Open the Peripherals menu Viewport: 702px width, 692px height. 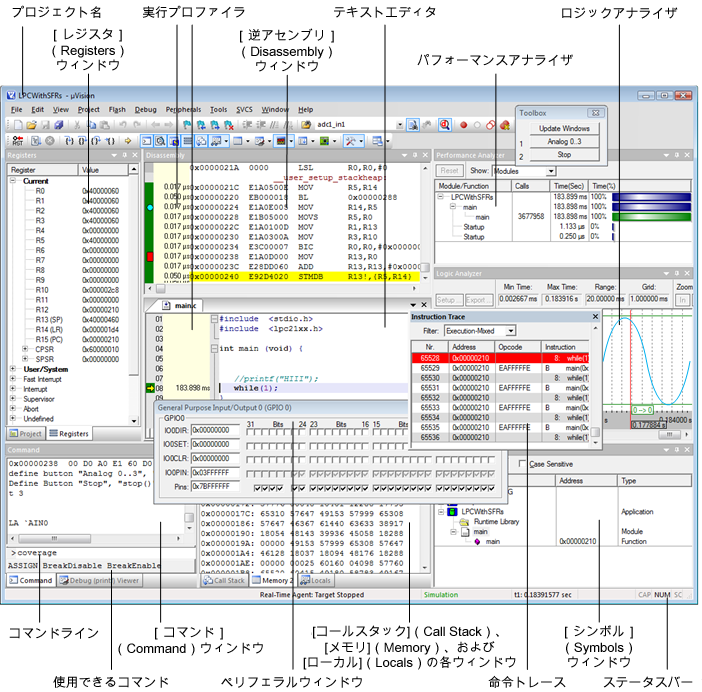183,110
